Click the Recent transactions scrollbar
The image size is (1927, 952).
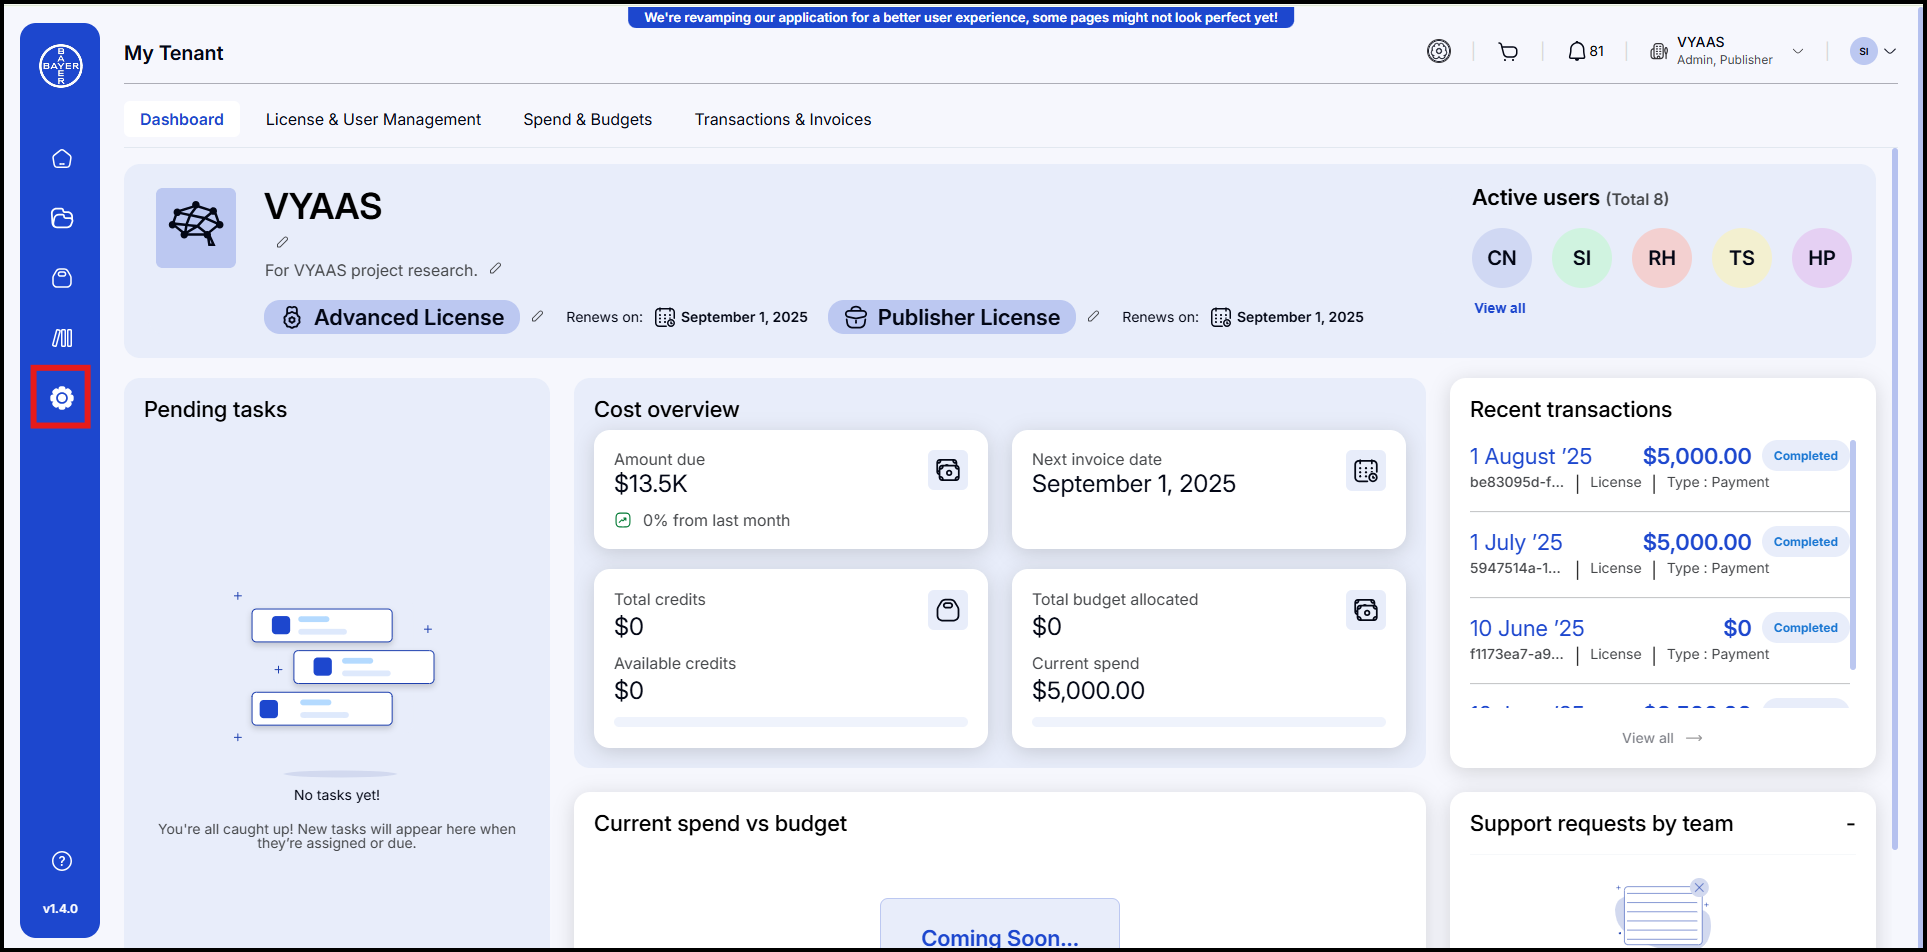1853,555
